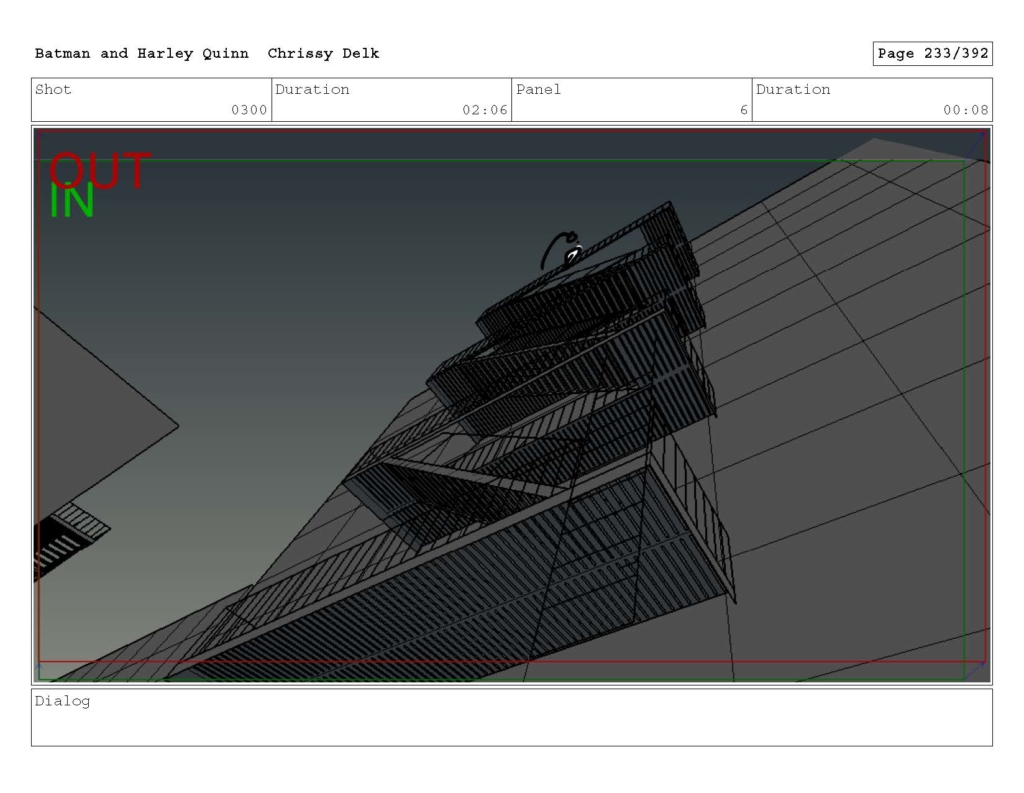This screenshot has width=1024, height=793.
Task: Click the 'Dialog' label text
Action: [62, 701]
